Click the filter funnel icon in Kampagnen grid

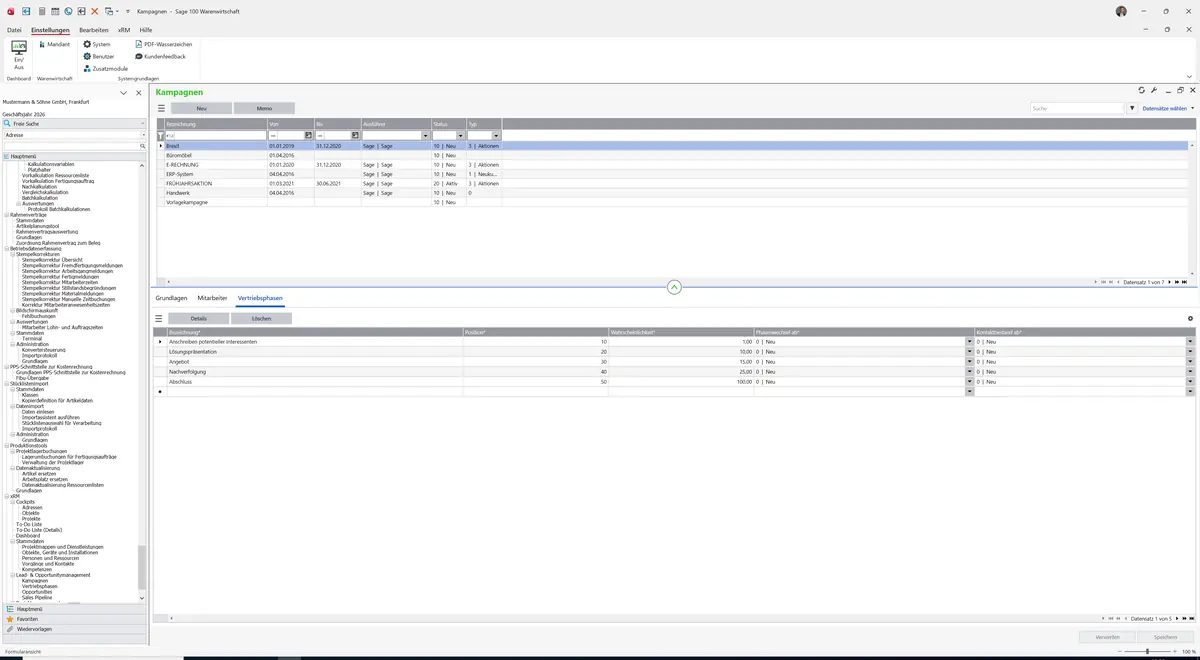tap(161, 135)
